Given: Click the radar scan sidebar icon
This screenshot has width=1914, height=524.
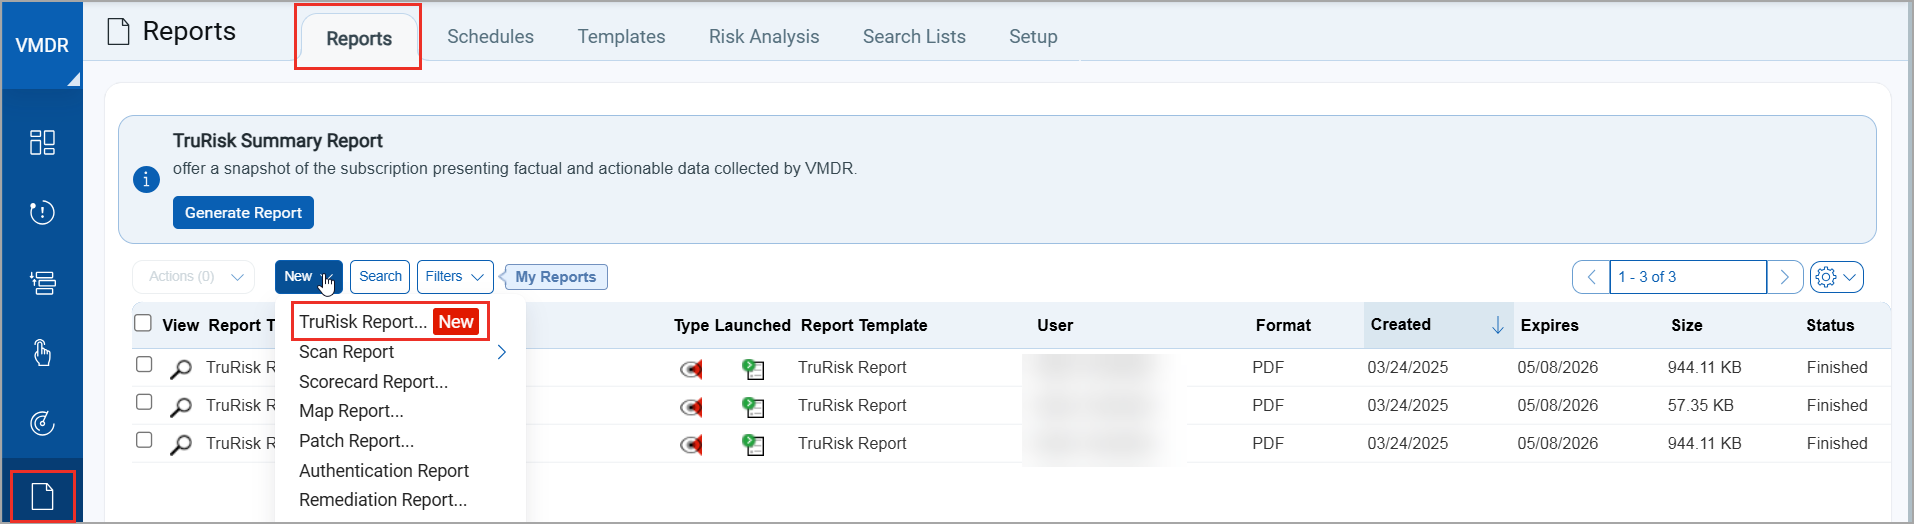Looking at the screenshot, I should [x=42, y=423].
